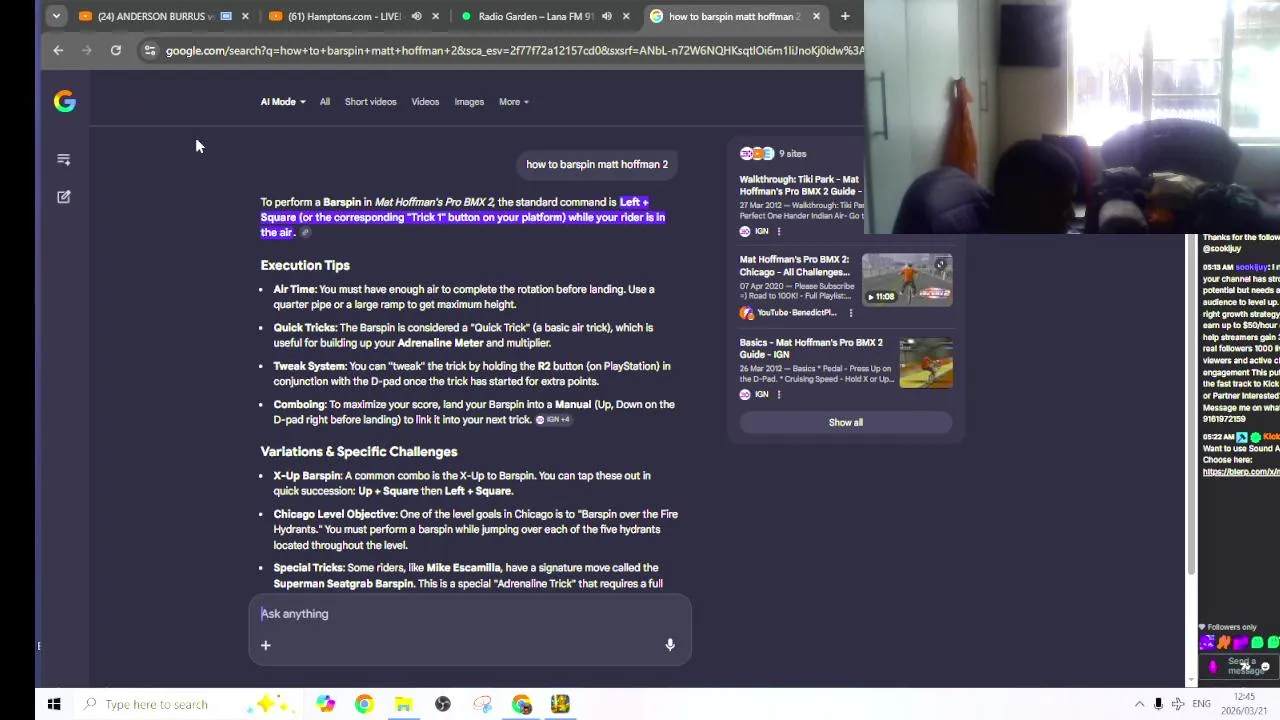
Task: Click the Execution Tips heading
Action: pyautogui.click(x=305, y=265)
